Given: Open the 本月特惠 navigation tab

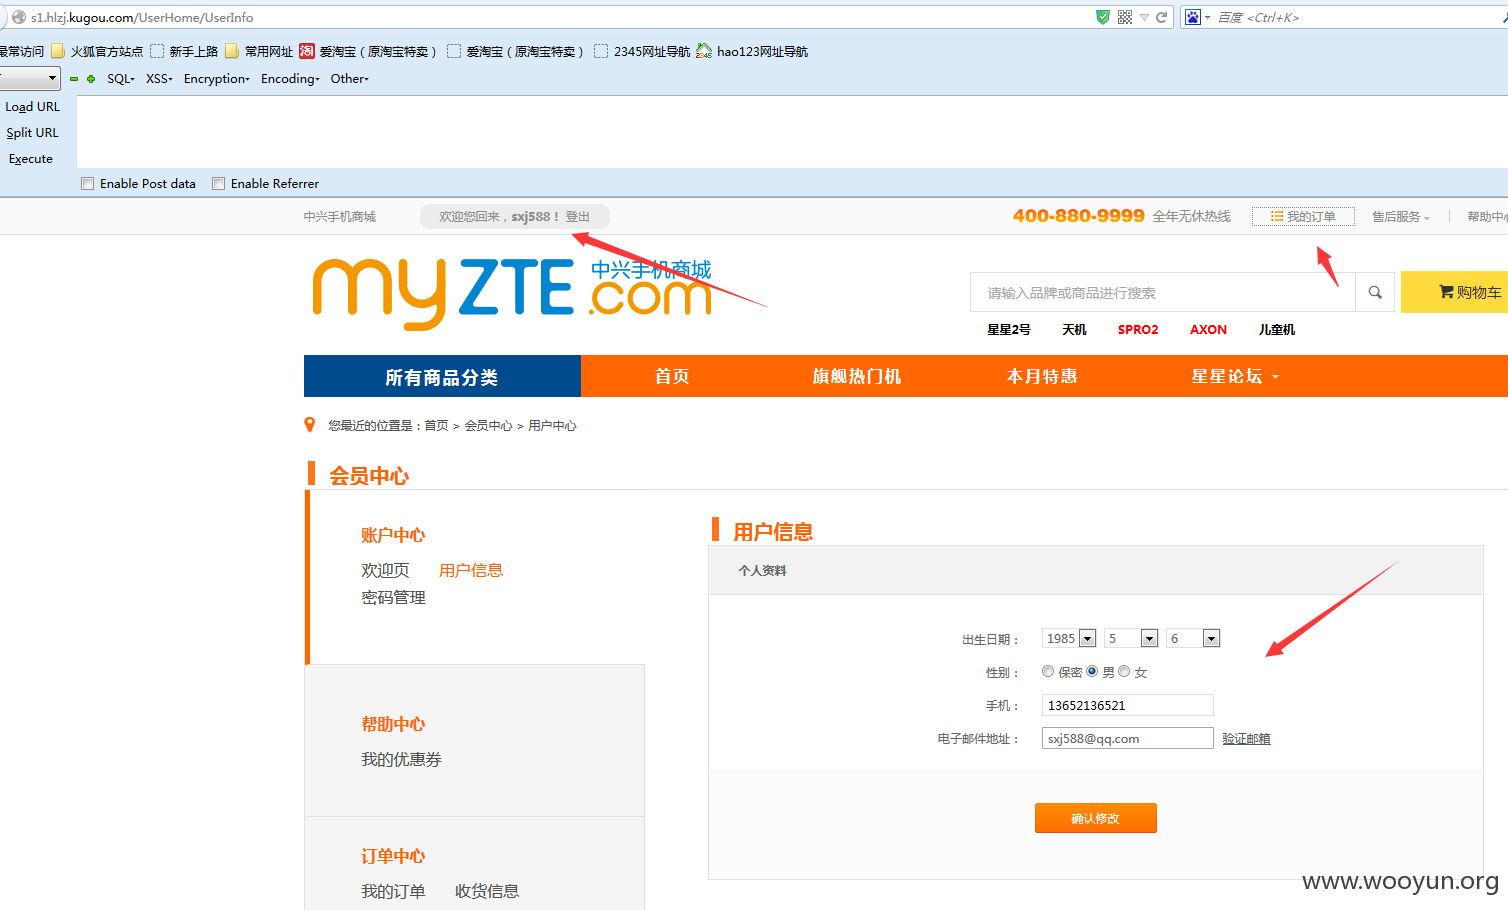Looking at the screenshot, I should point(1041,377).
